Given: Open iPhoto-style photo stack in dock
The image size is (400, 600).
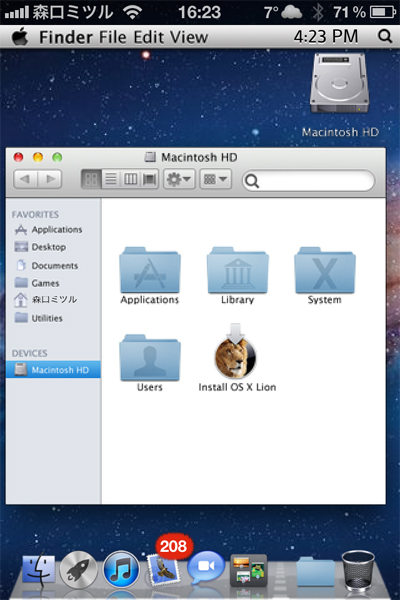Looking at the screenshot, I should point(249,571).
